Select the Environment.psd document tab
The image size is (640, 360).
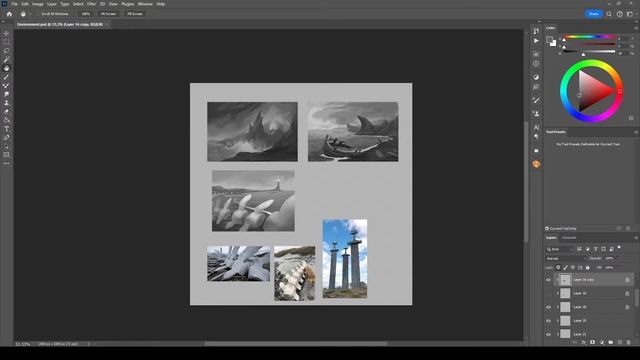coord(60,24)
